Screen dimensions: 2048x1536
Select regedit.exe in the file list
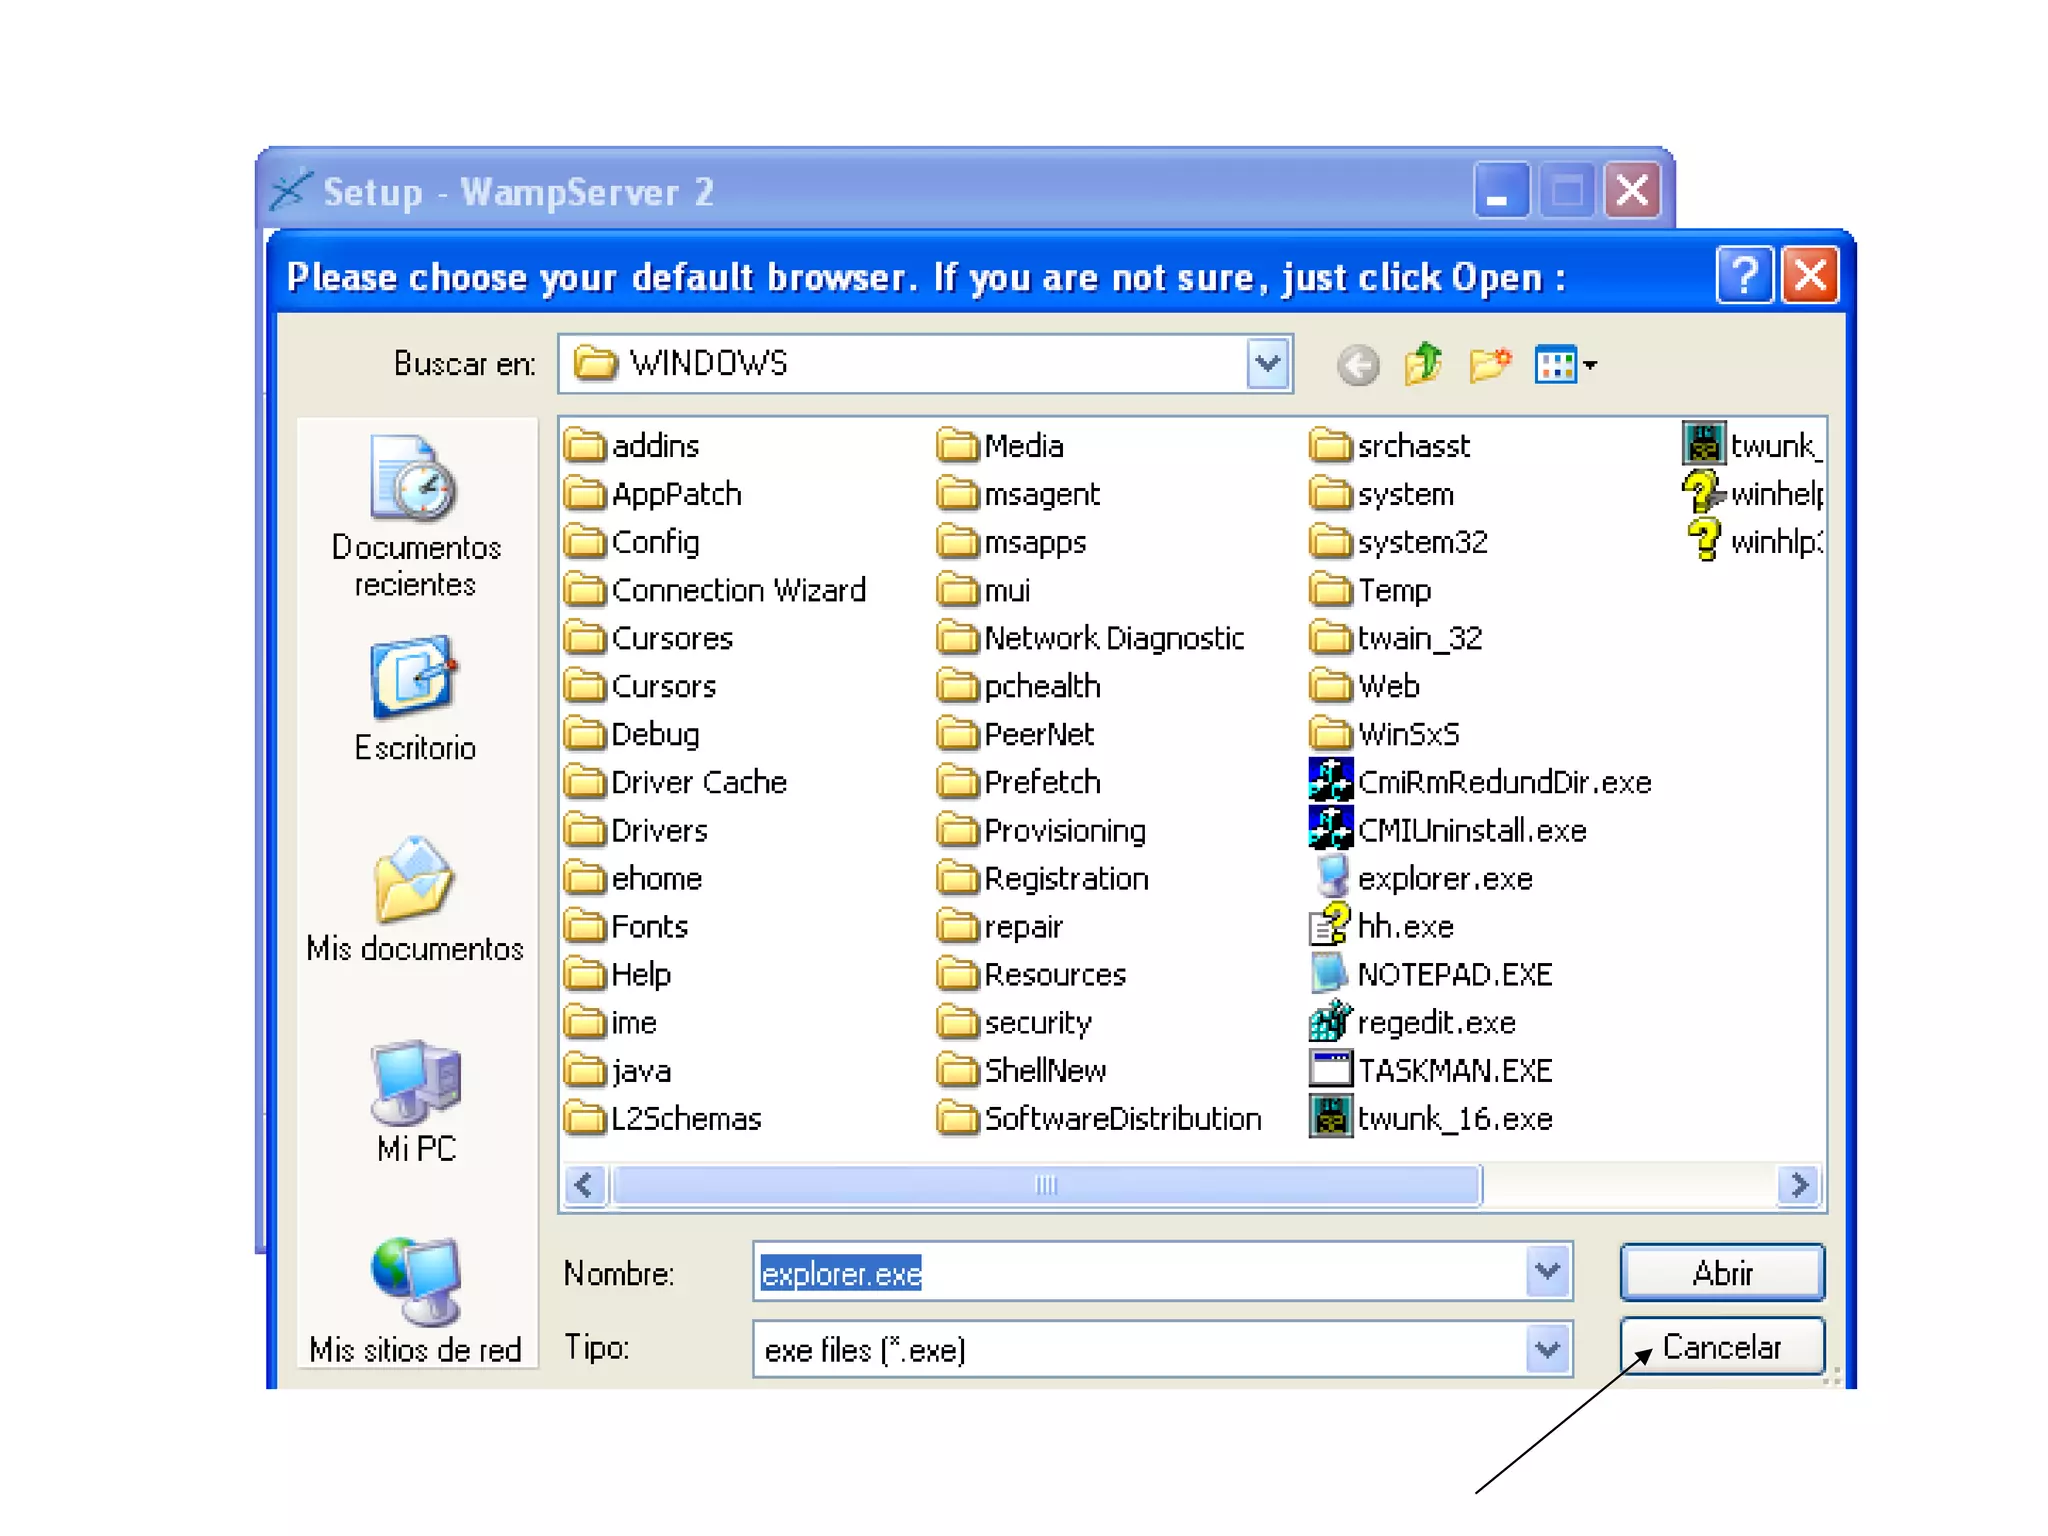pyautogui.click(x=1435, y=1023)
